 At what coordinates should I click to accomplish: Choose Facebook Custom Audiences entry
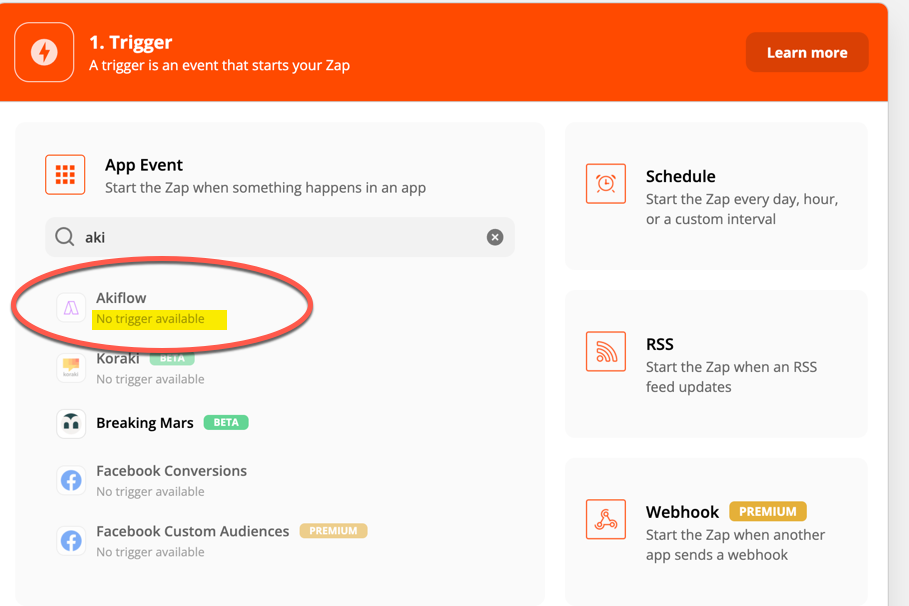click(192, 531)
